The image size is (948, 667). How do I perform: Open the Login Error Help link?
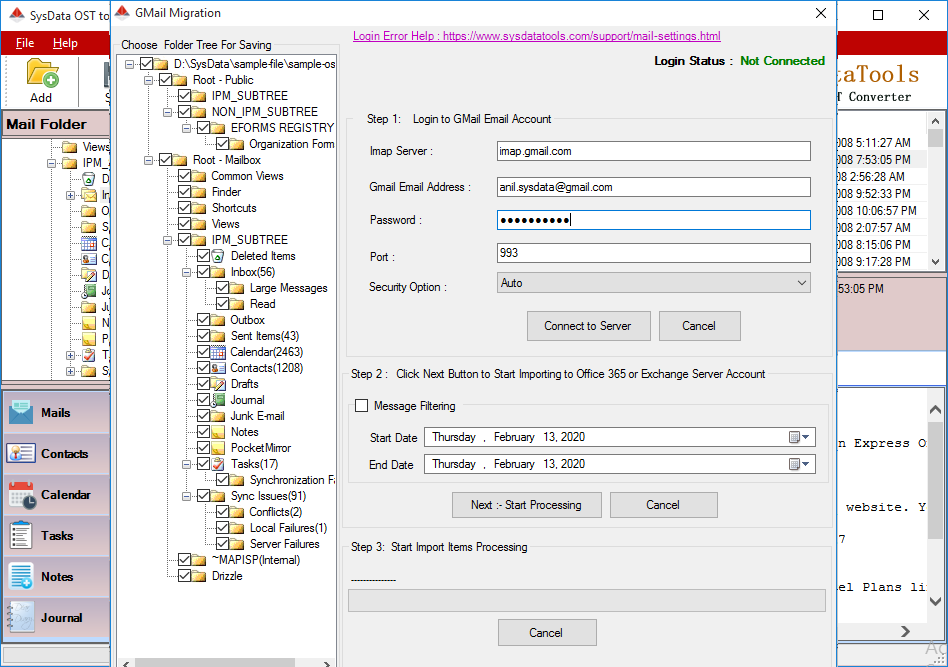pos(537,36)
